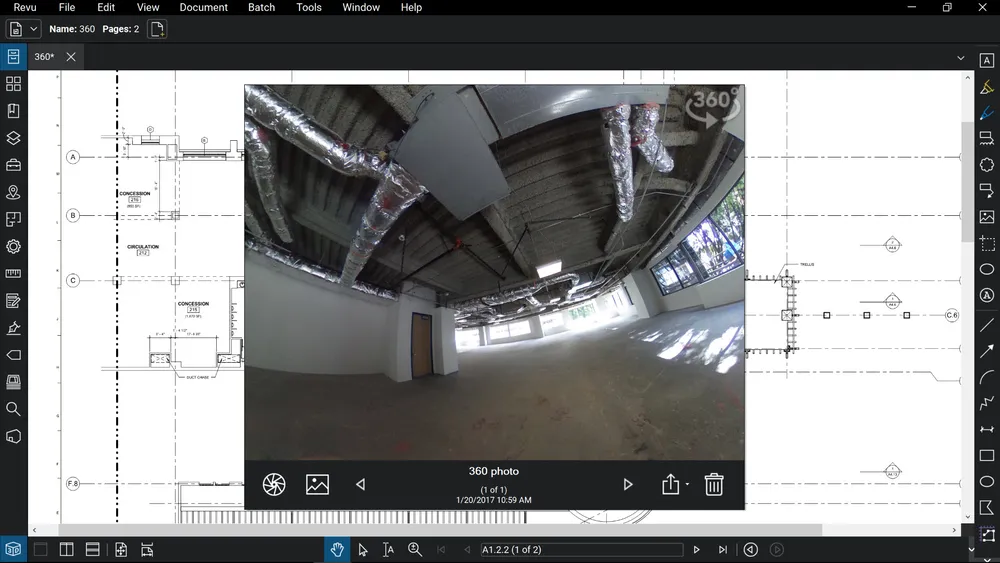1000x563 pixels.
Task: Go to next photo in viewer
Action: [628, 485]
